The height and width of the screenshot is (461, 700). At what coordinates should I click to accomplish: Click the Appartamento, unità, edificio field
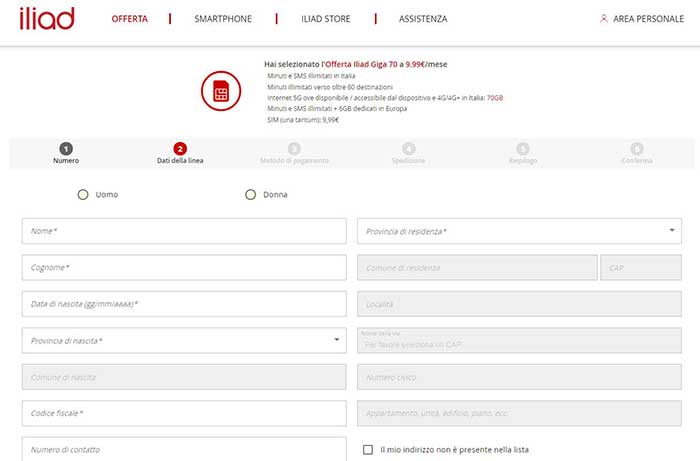pos(519,413)
